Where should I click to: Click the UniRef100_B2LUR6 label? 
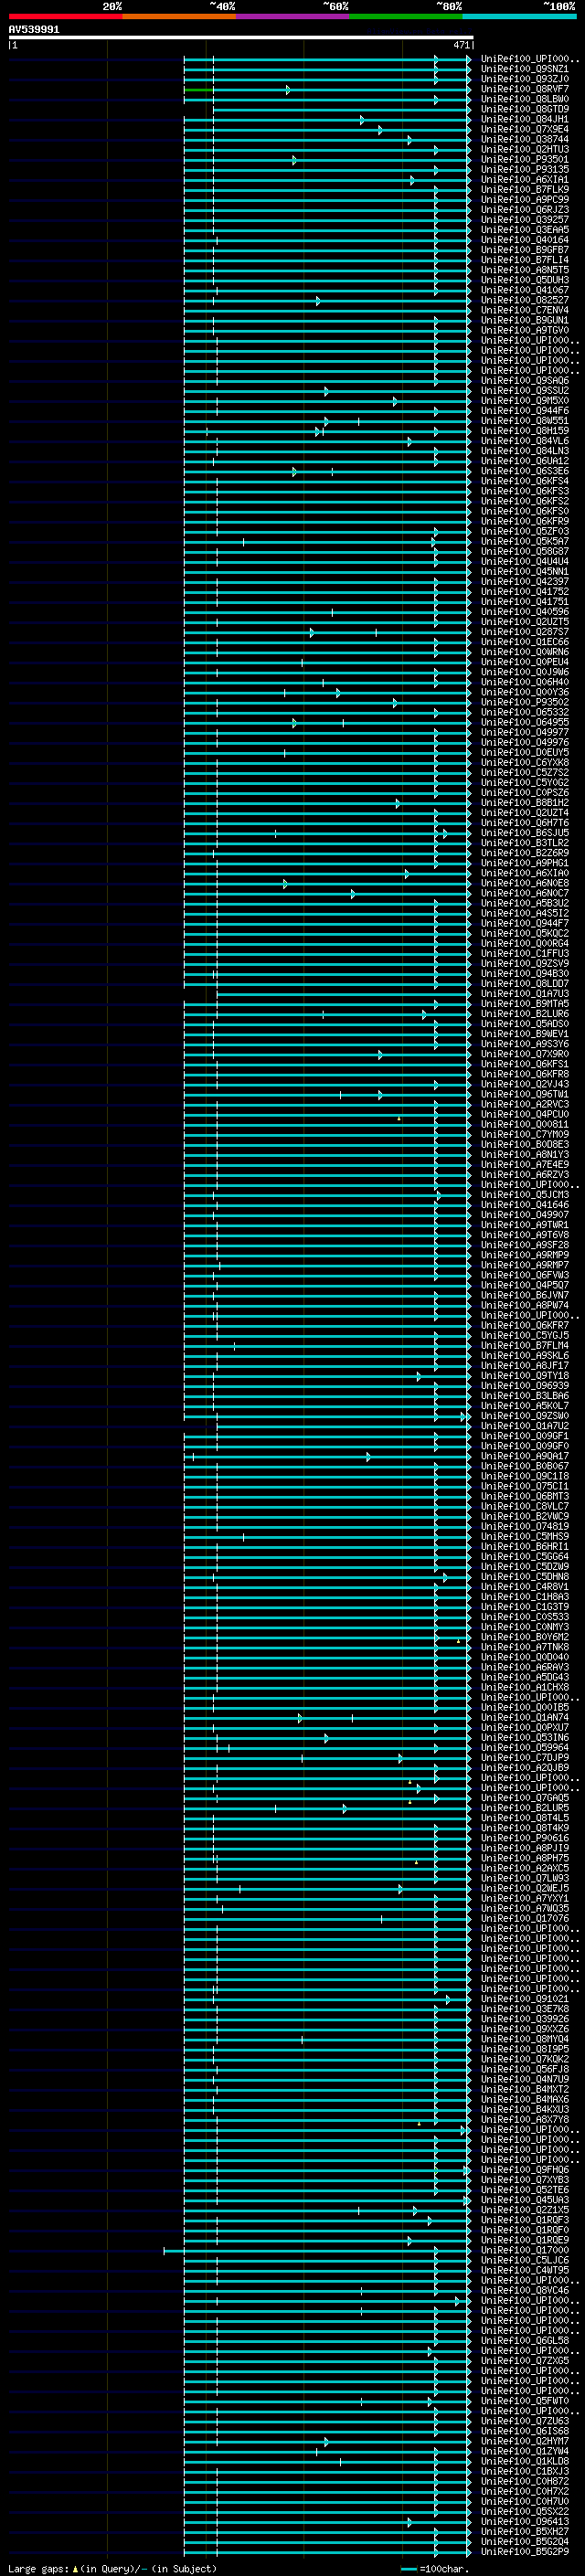525,1014
